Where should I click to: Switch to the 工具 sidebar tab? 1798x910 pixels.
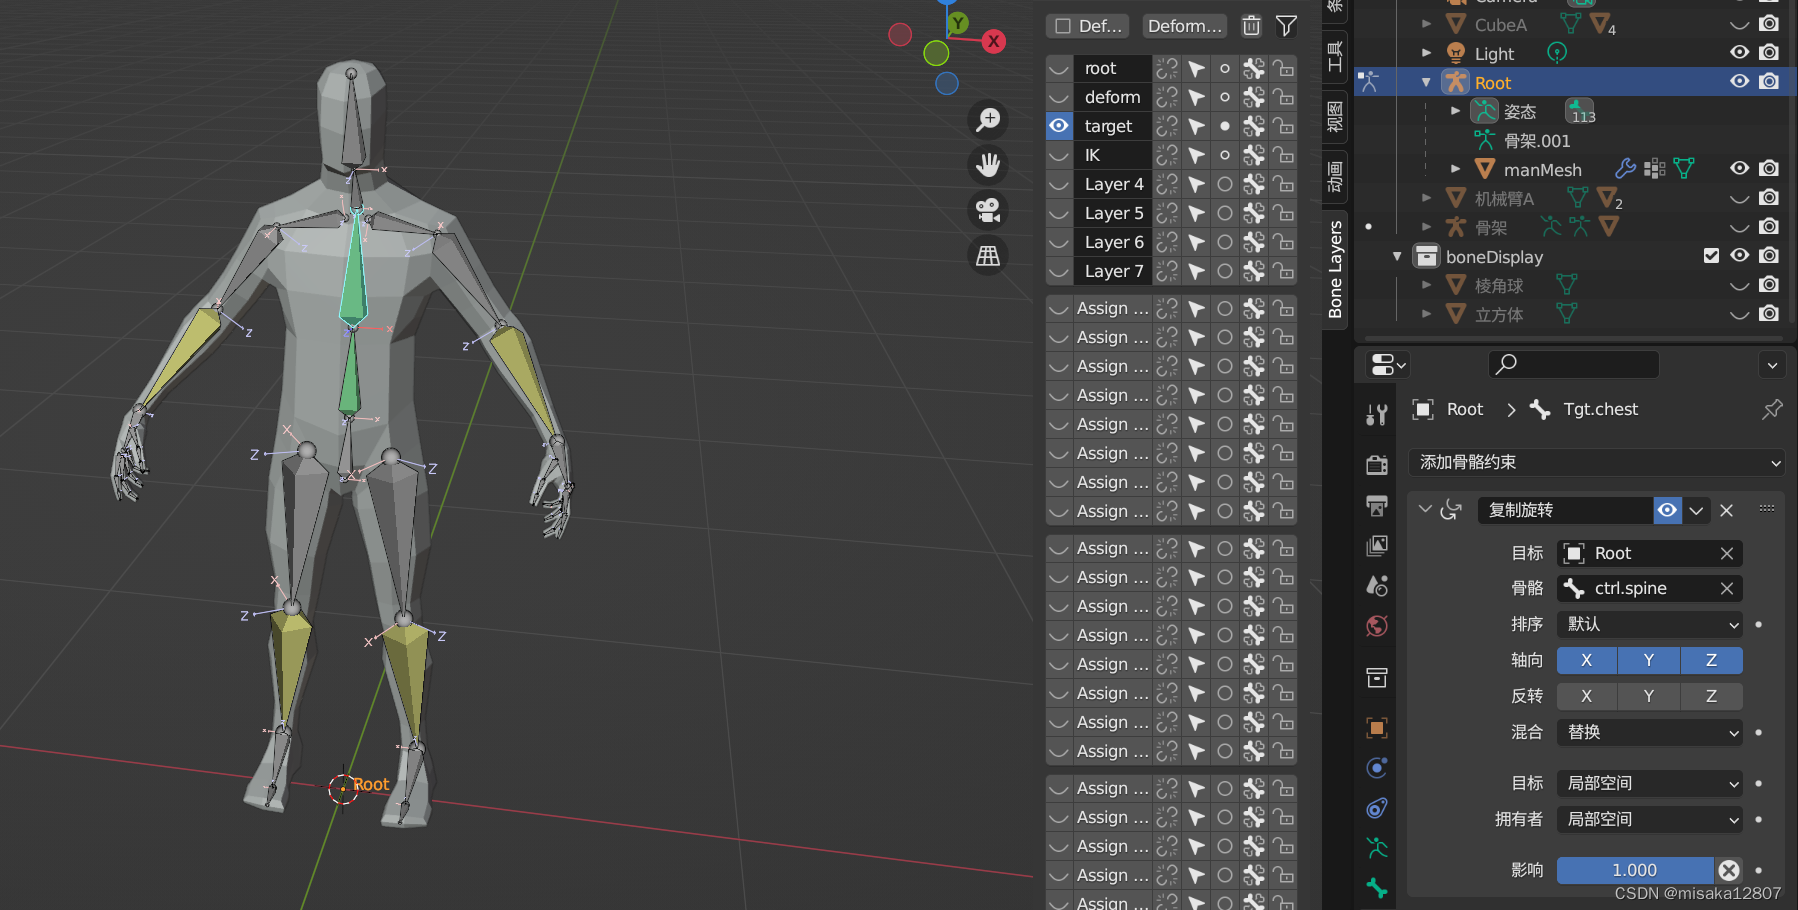point(1335,57)
